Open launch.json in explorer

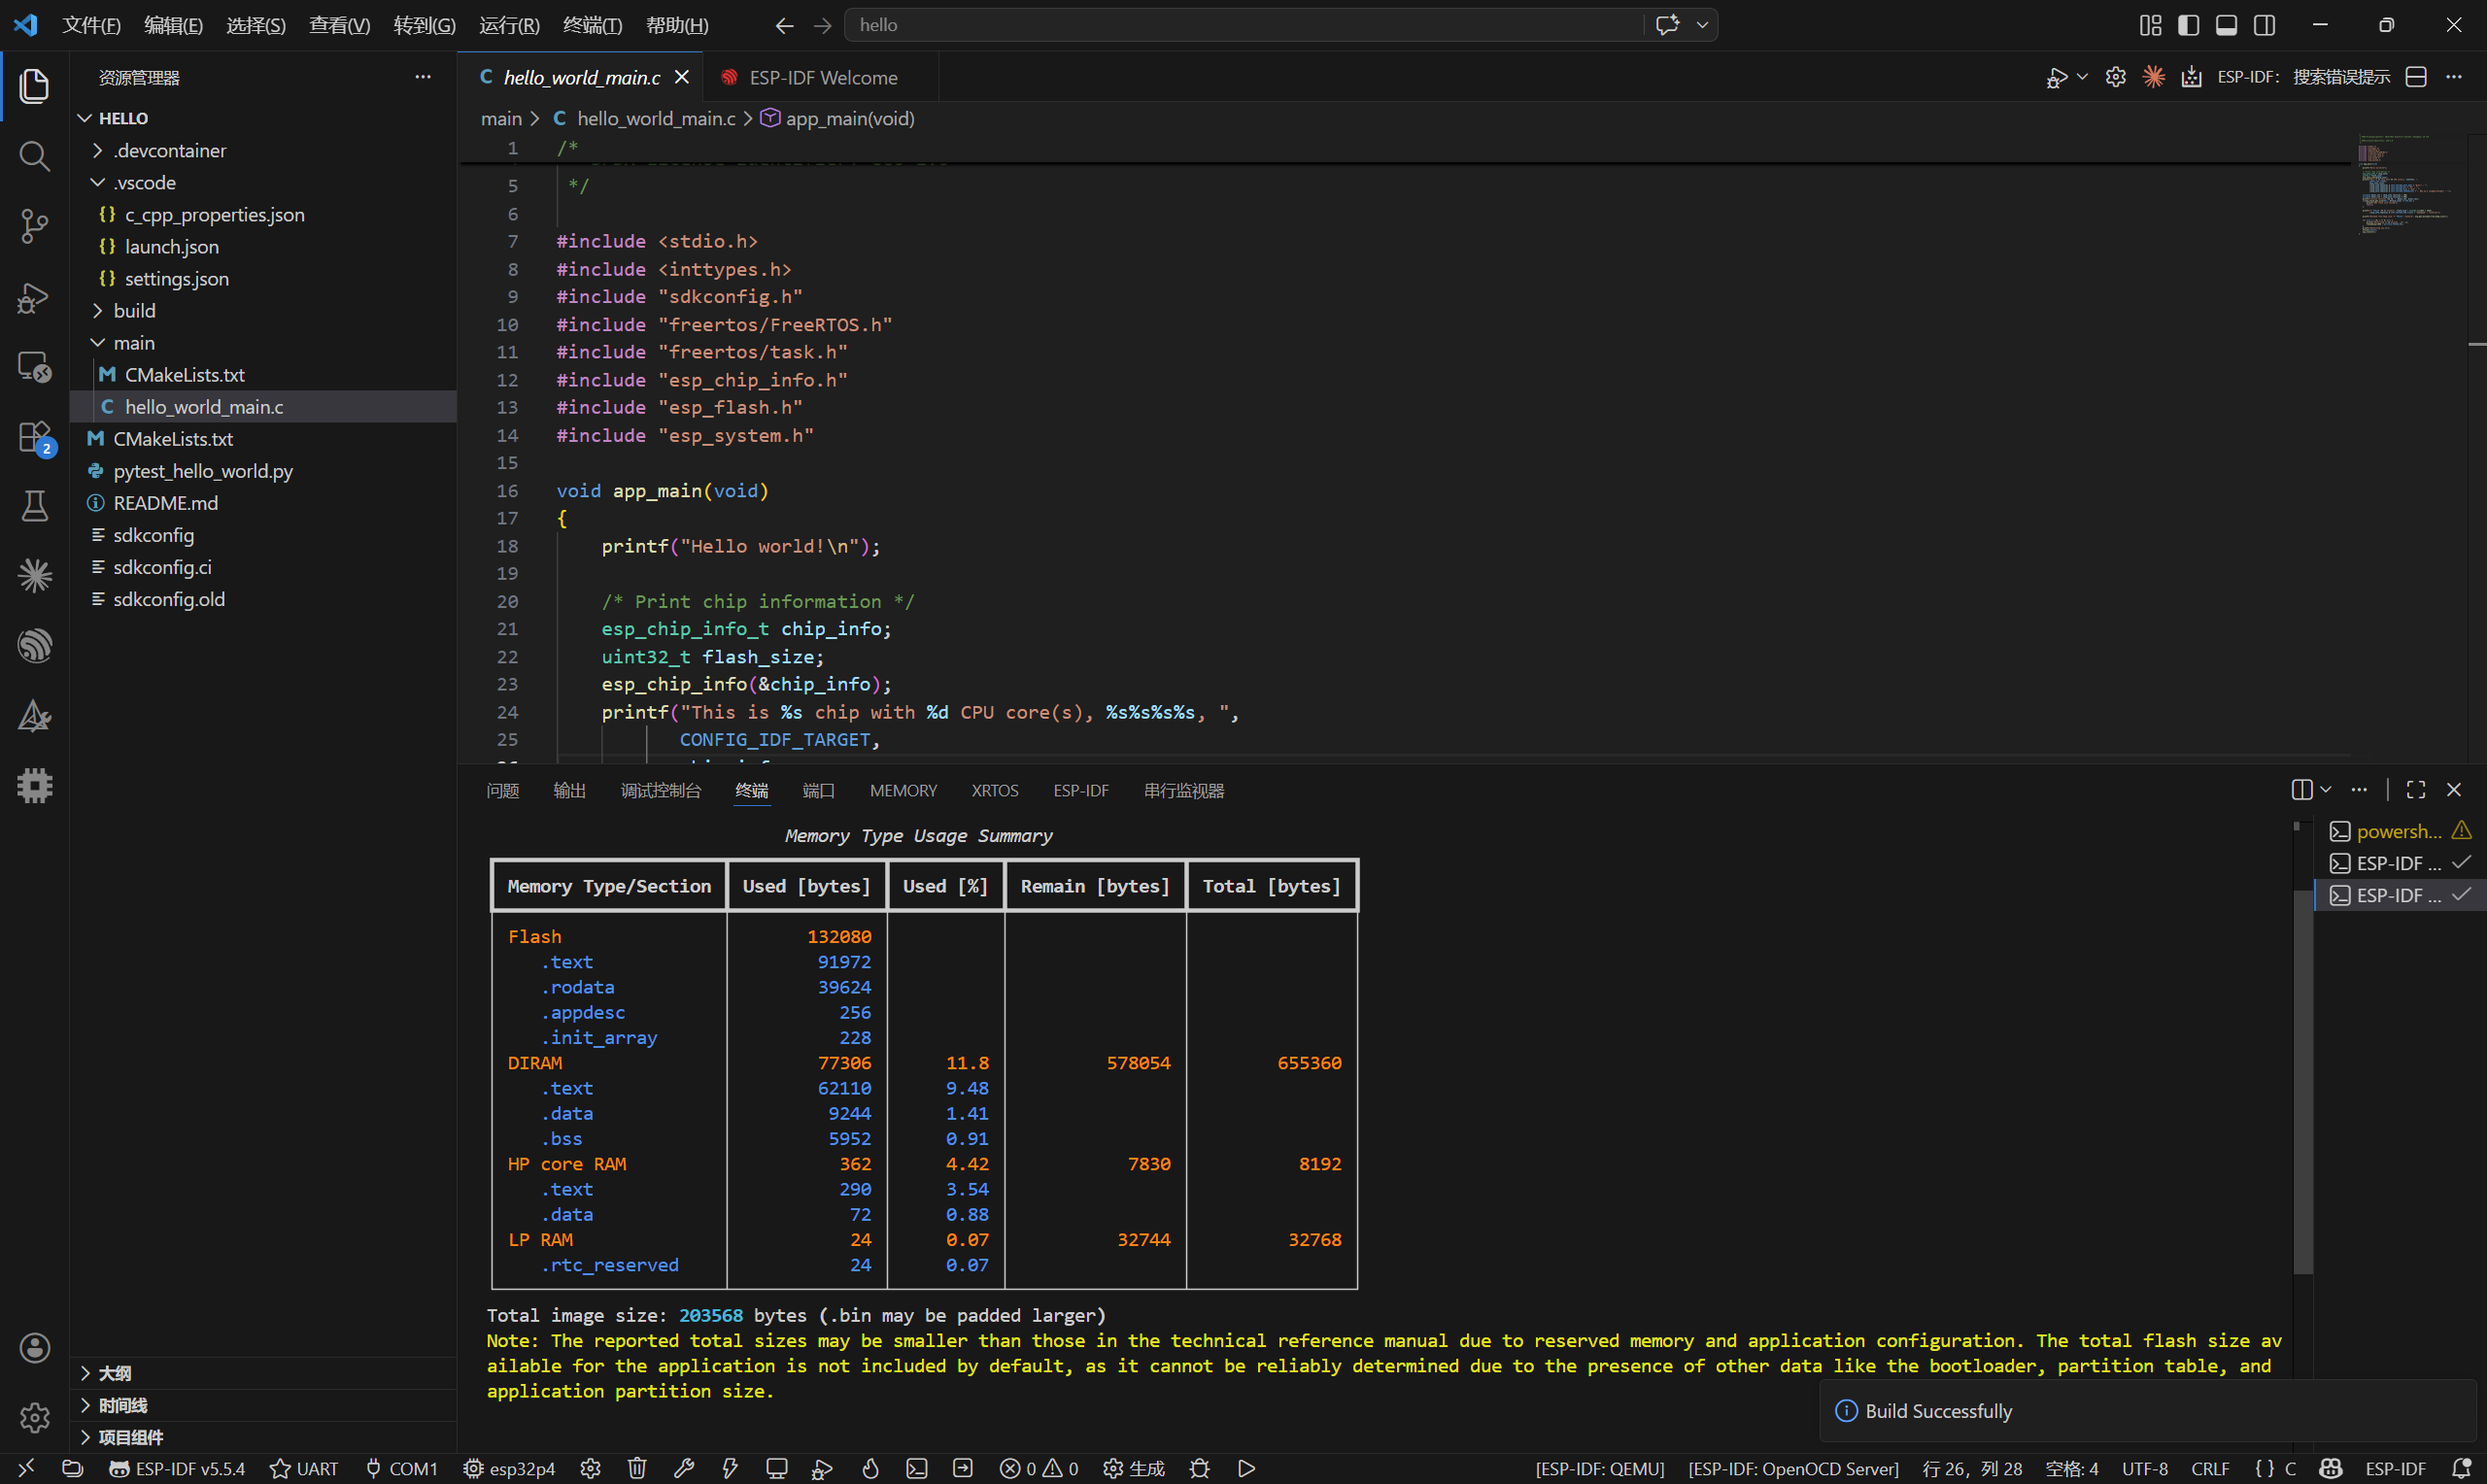pyautogui.click(x=171, y=246)
